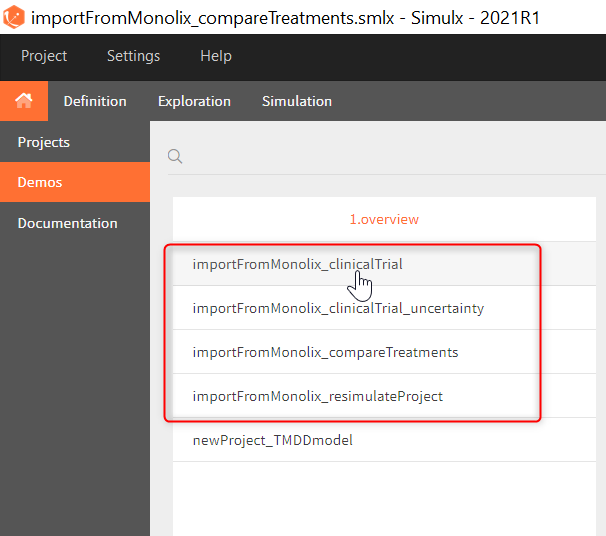This screenshot has width=606, height=536.
Task: Collapse the 1.overview demo section
Action: point(384,219)
